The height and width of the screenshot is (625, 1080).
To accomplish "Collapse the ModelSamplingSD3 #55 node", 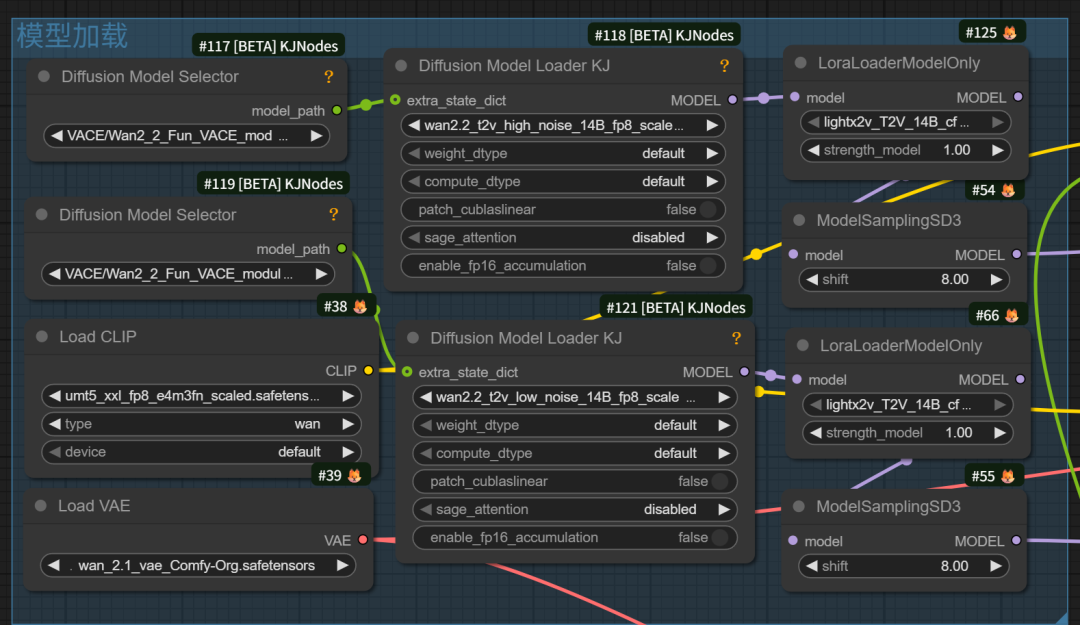I will pos(798,506).
